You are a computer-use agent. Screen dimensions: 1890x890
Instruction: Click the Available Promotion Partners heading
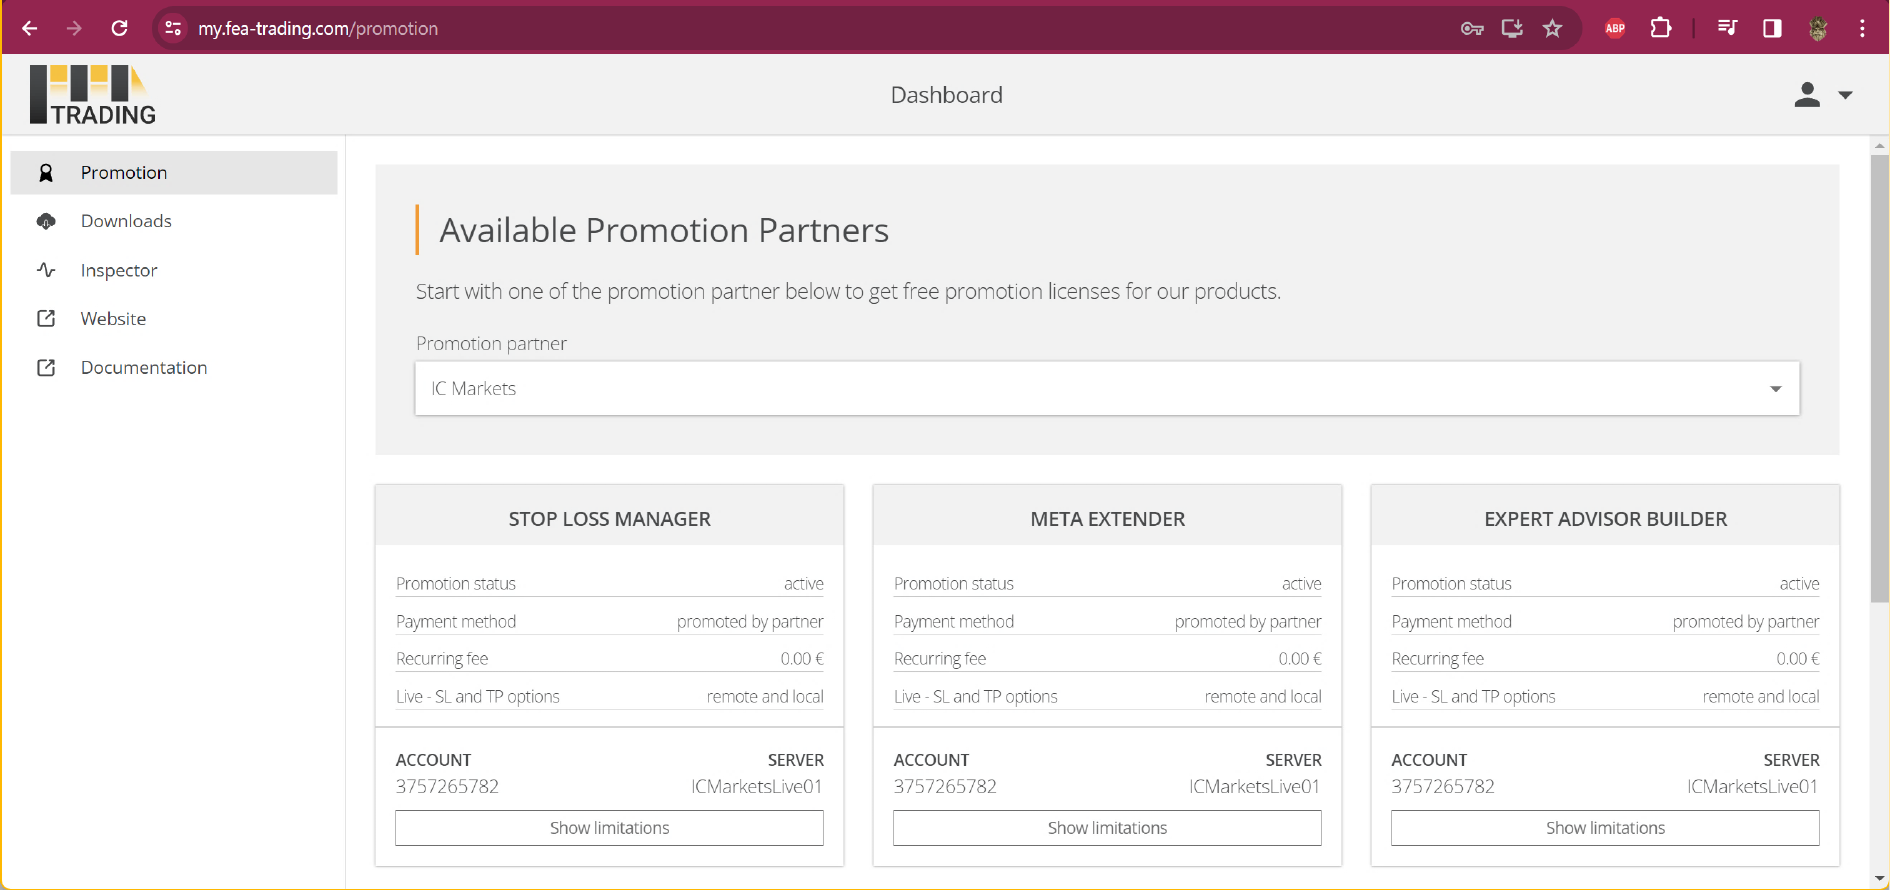point(664,230)
